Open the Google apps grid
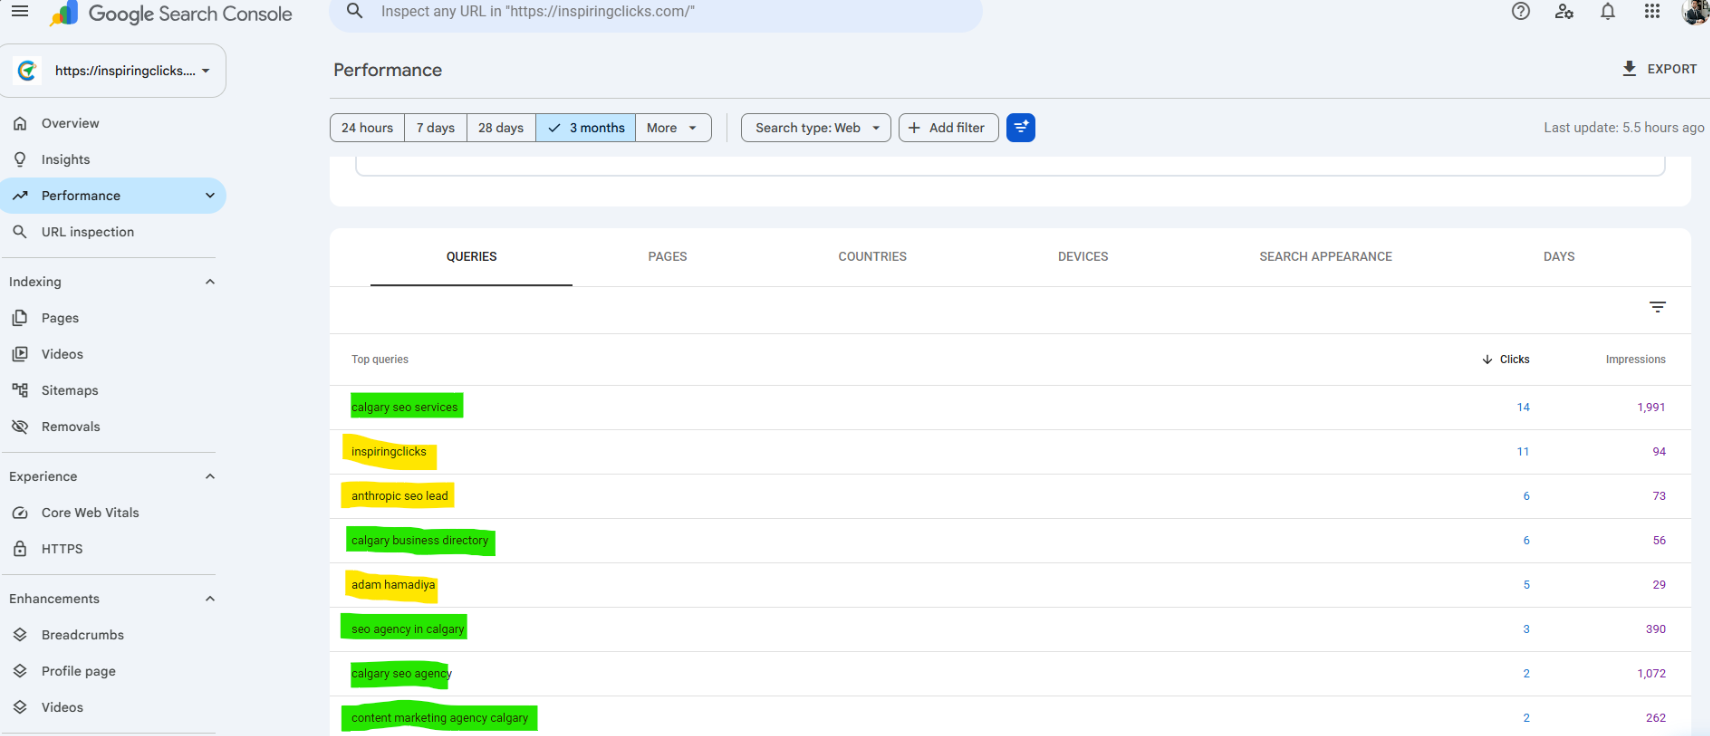1710x736 pixels. coord(1652,12)
